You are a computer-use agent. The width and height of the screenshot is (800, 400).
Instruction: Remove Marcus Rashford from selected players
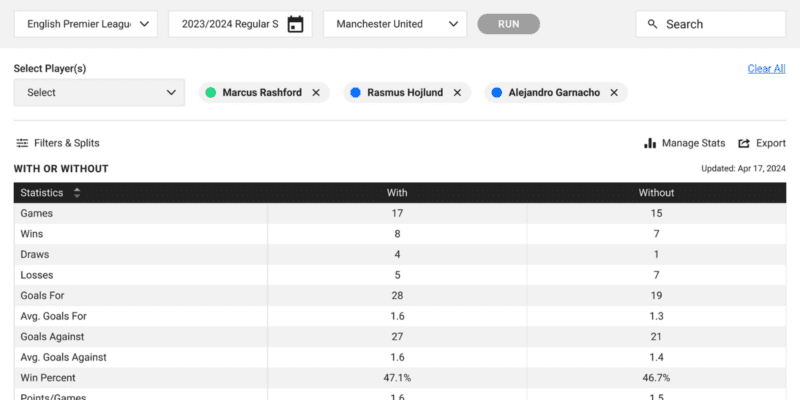tap(316, 92)
